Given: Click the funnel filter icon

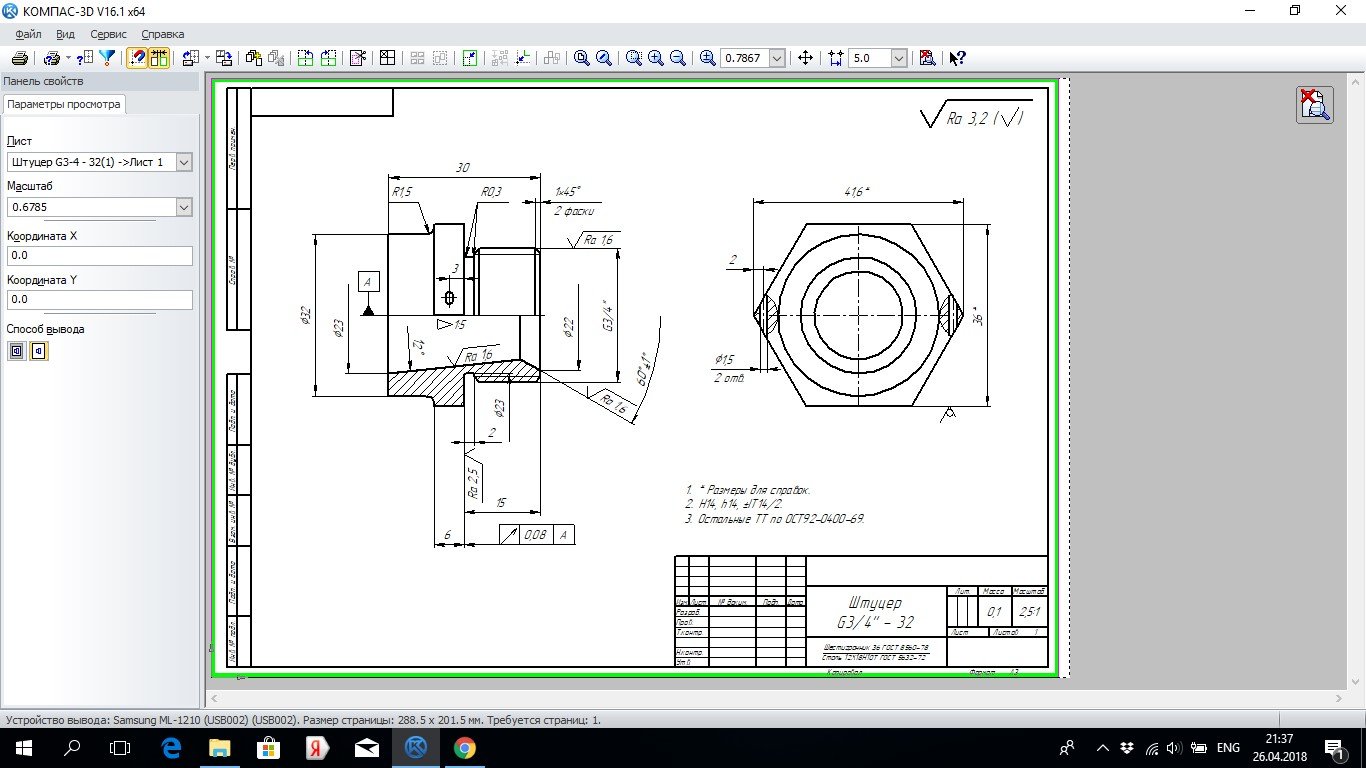Looking at the screenshot, I should click(107, 58).
